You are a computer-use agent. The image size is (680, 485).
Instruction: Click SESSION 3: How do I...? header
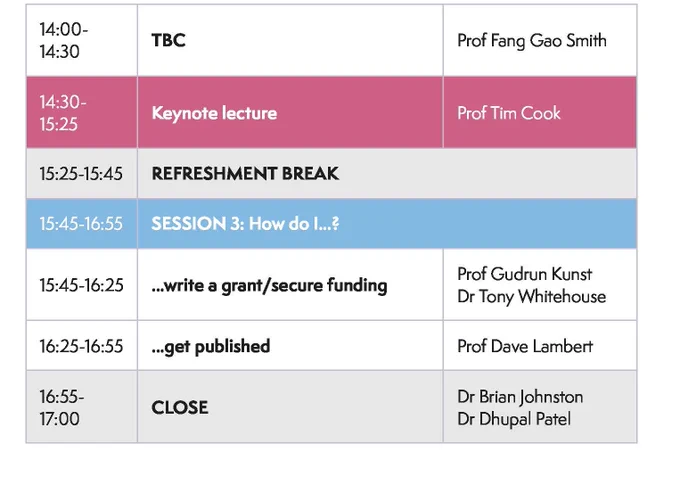[x=245, y=224]
